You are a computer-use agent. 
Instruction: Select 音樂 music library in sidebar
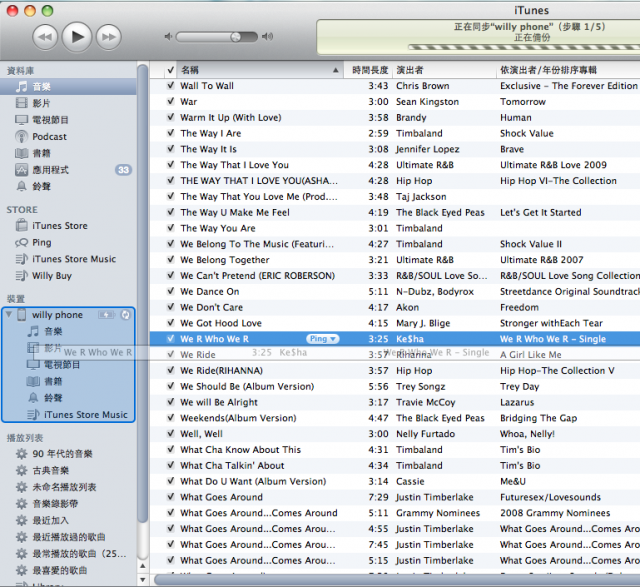click(x=68, y=87)
